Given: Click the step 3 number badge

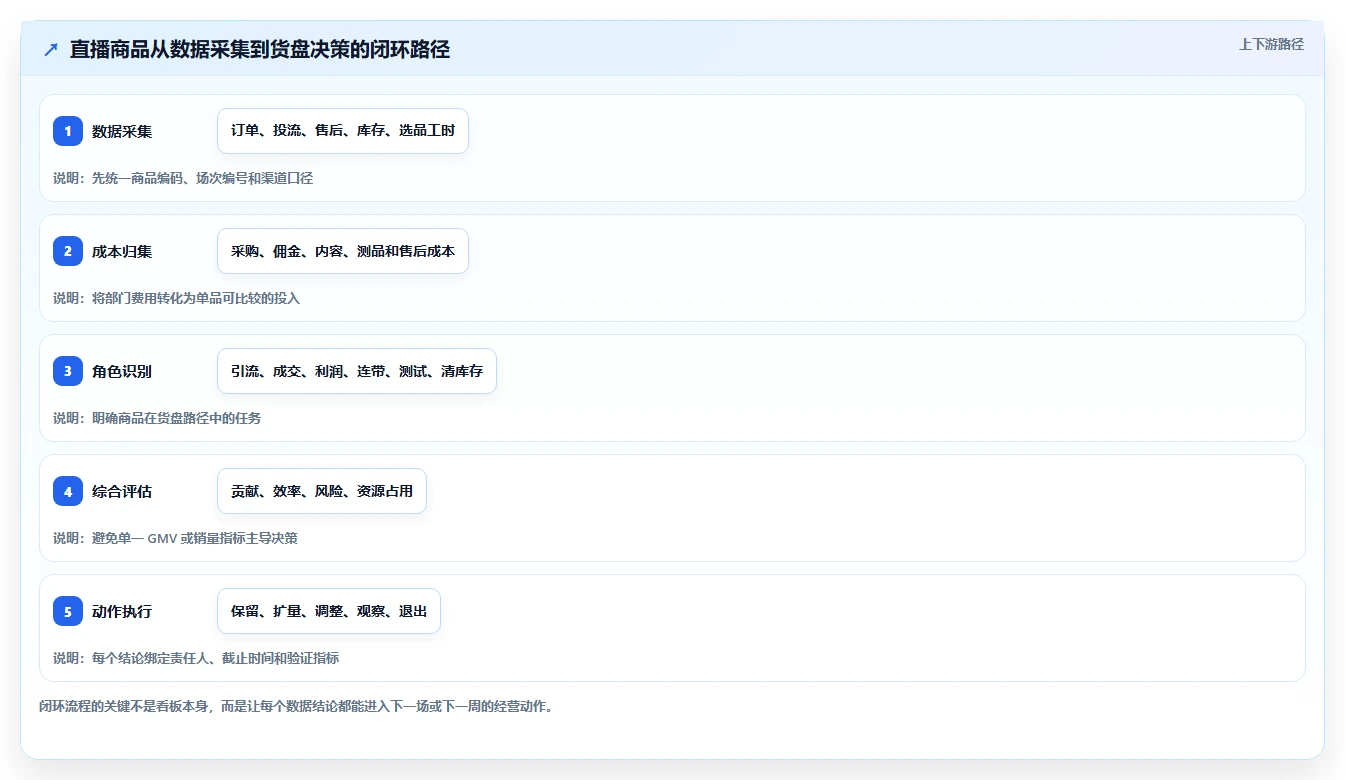Looking at the screenshot, I should [68, 371].
